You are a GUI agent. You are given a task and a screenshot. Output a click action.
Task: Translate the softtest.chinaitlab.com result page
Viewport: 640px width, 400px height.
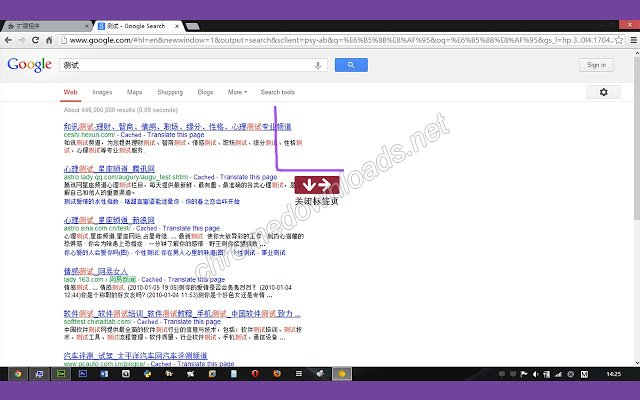point(192,322)
